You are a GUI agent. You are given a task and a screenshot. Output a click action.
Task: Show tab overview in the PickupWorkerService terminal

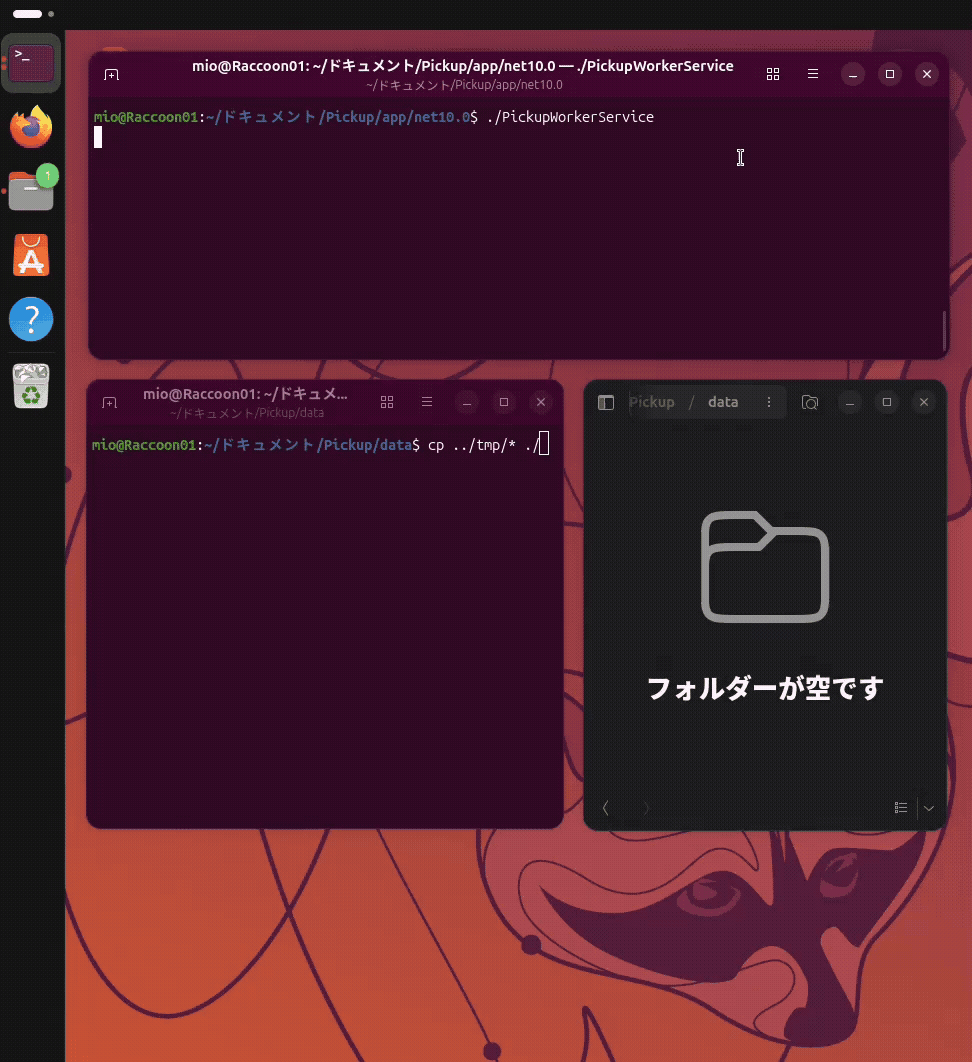pos(773,75)
